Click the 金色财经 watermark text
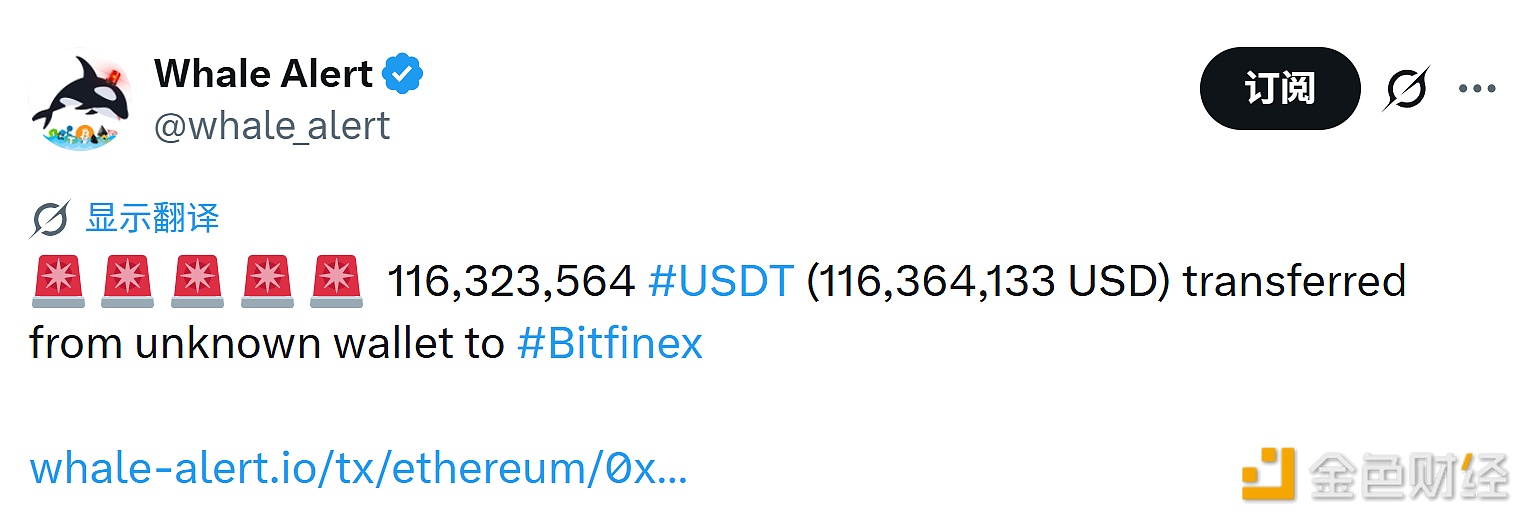The image size is (1522, 514). coord(1408,474)
